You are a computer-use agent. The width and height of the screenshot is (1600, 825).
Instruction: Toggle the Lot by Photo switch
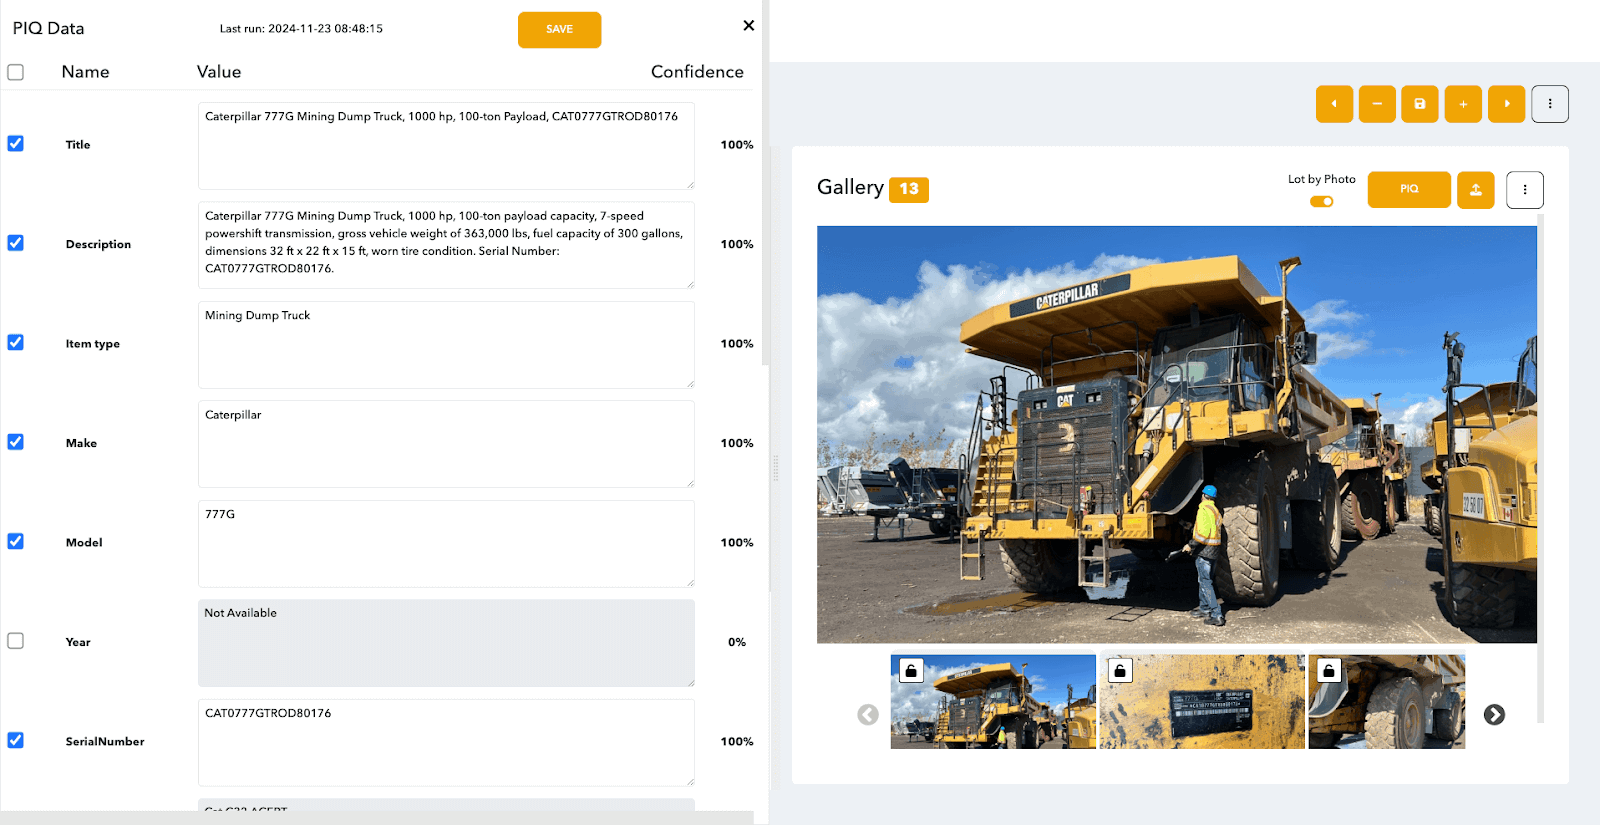[x=1322, y=201]
